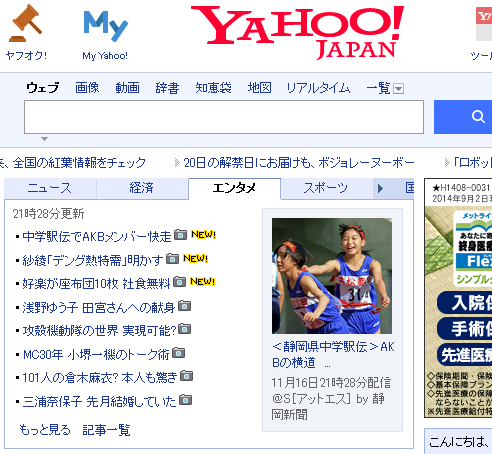
Task: Select the 知恵袋 search category
Action: click(x=213, y=88)
